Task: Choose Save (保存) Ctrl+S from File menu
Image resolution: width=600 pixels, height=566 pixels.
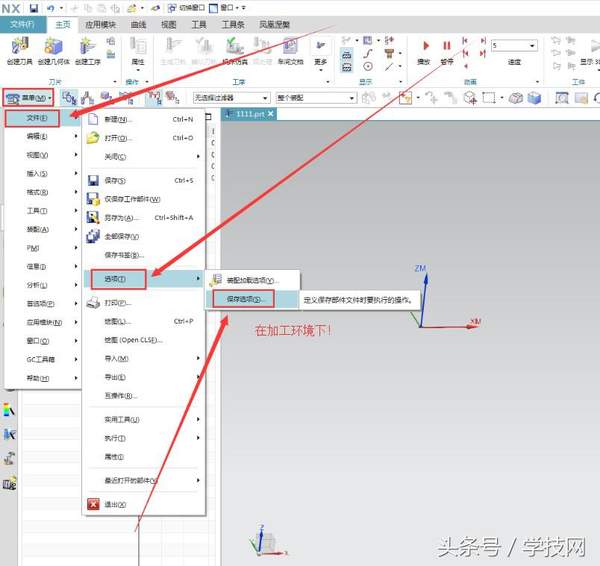Action: 143,180
